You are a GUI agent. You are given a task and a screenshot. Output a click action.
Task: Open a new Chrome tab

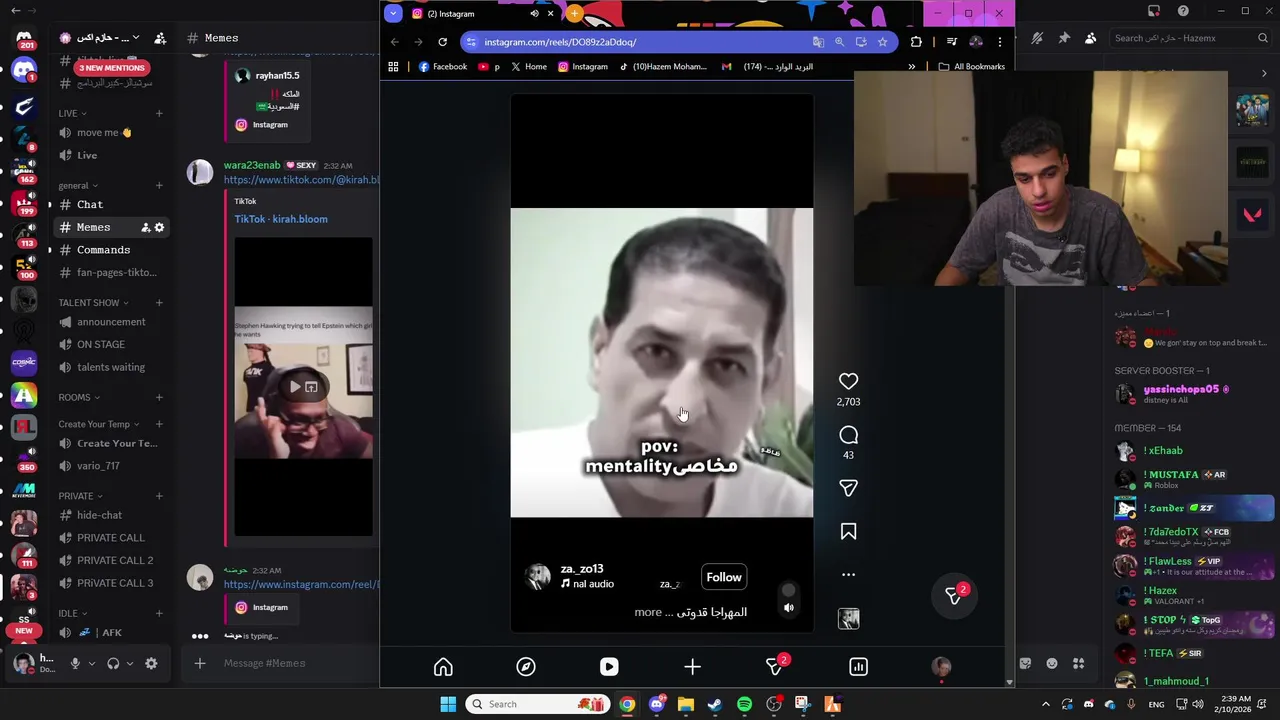[x=574, y=14]
